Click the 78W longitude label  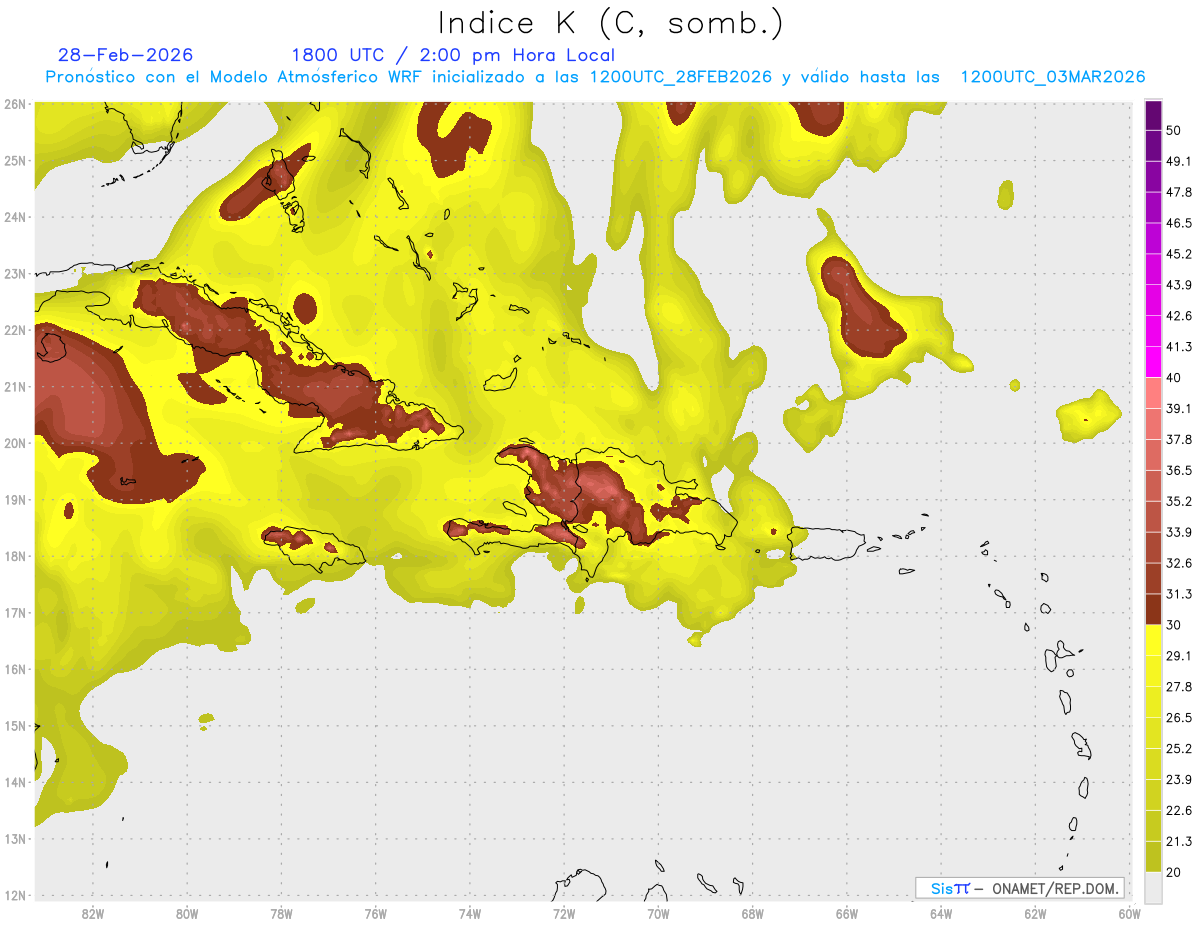pos(282,914)
